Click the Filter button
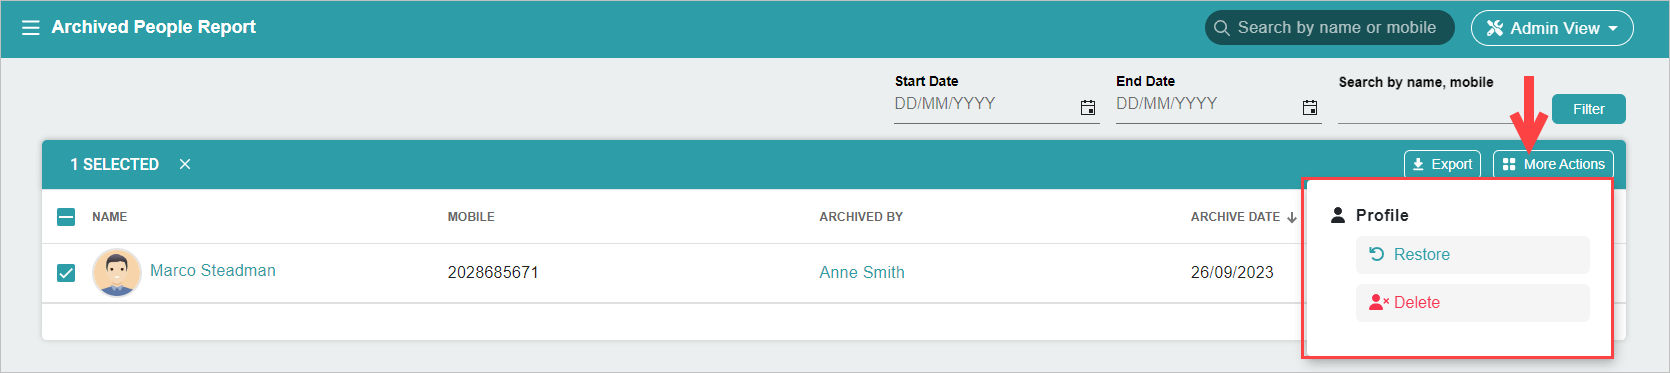1670x373 pixels. (1588, 109)
